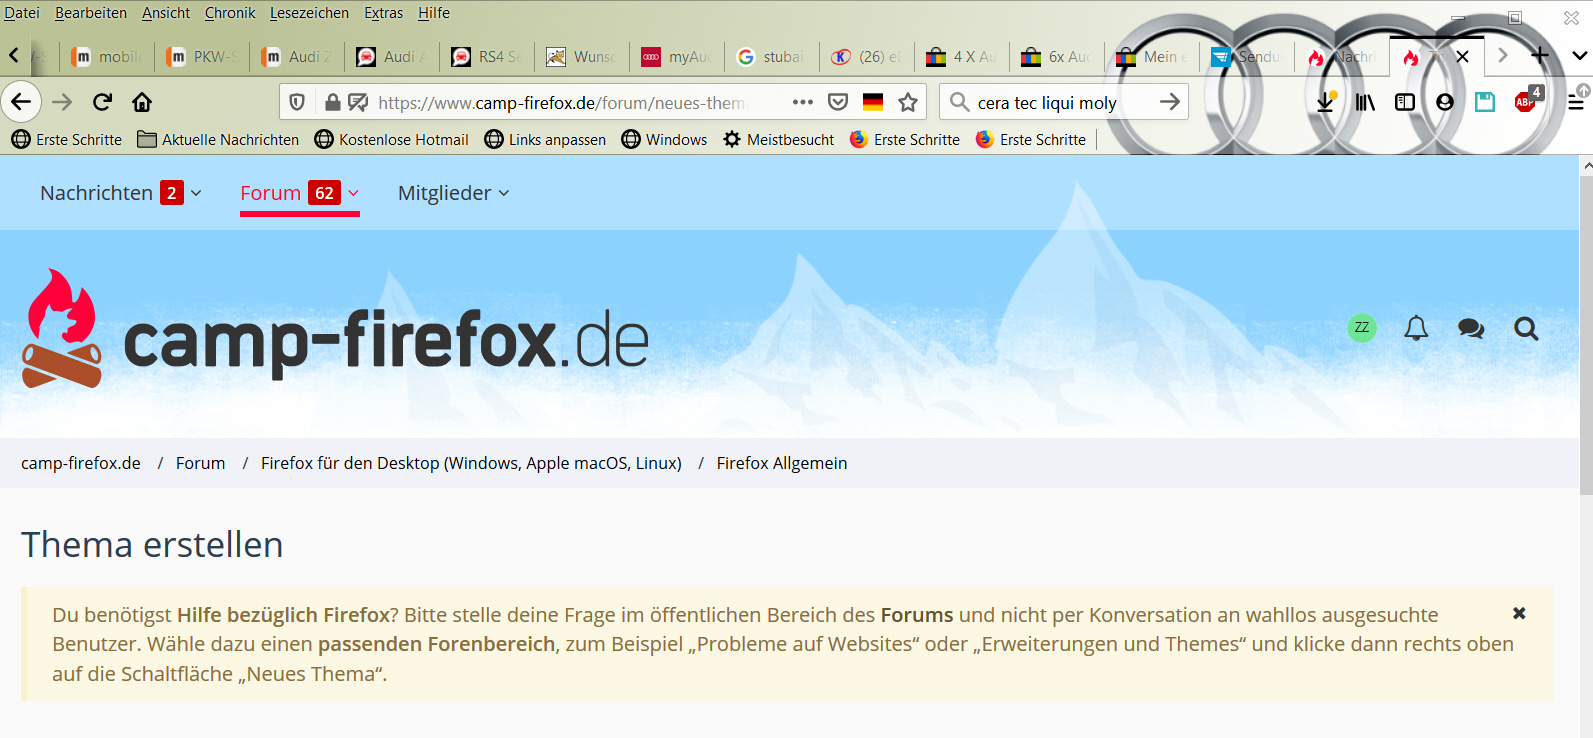Open the Datei menu
The image size is (1593, 738).
22,13
